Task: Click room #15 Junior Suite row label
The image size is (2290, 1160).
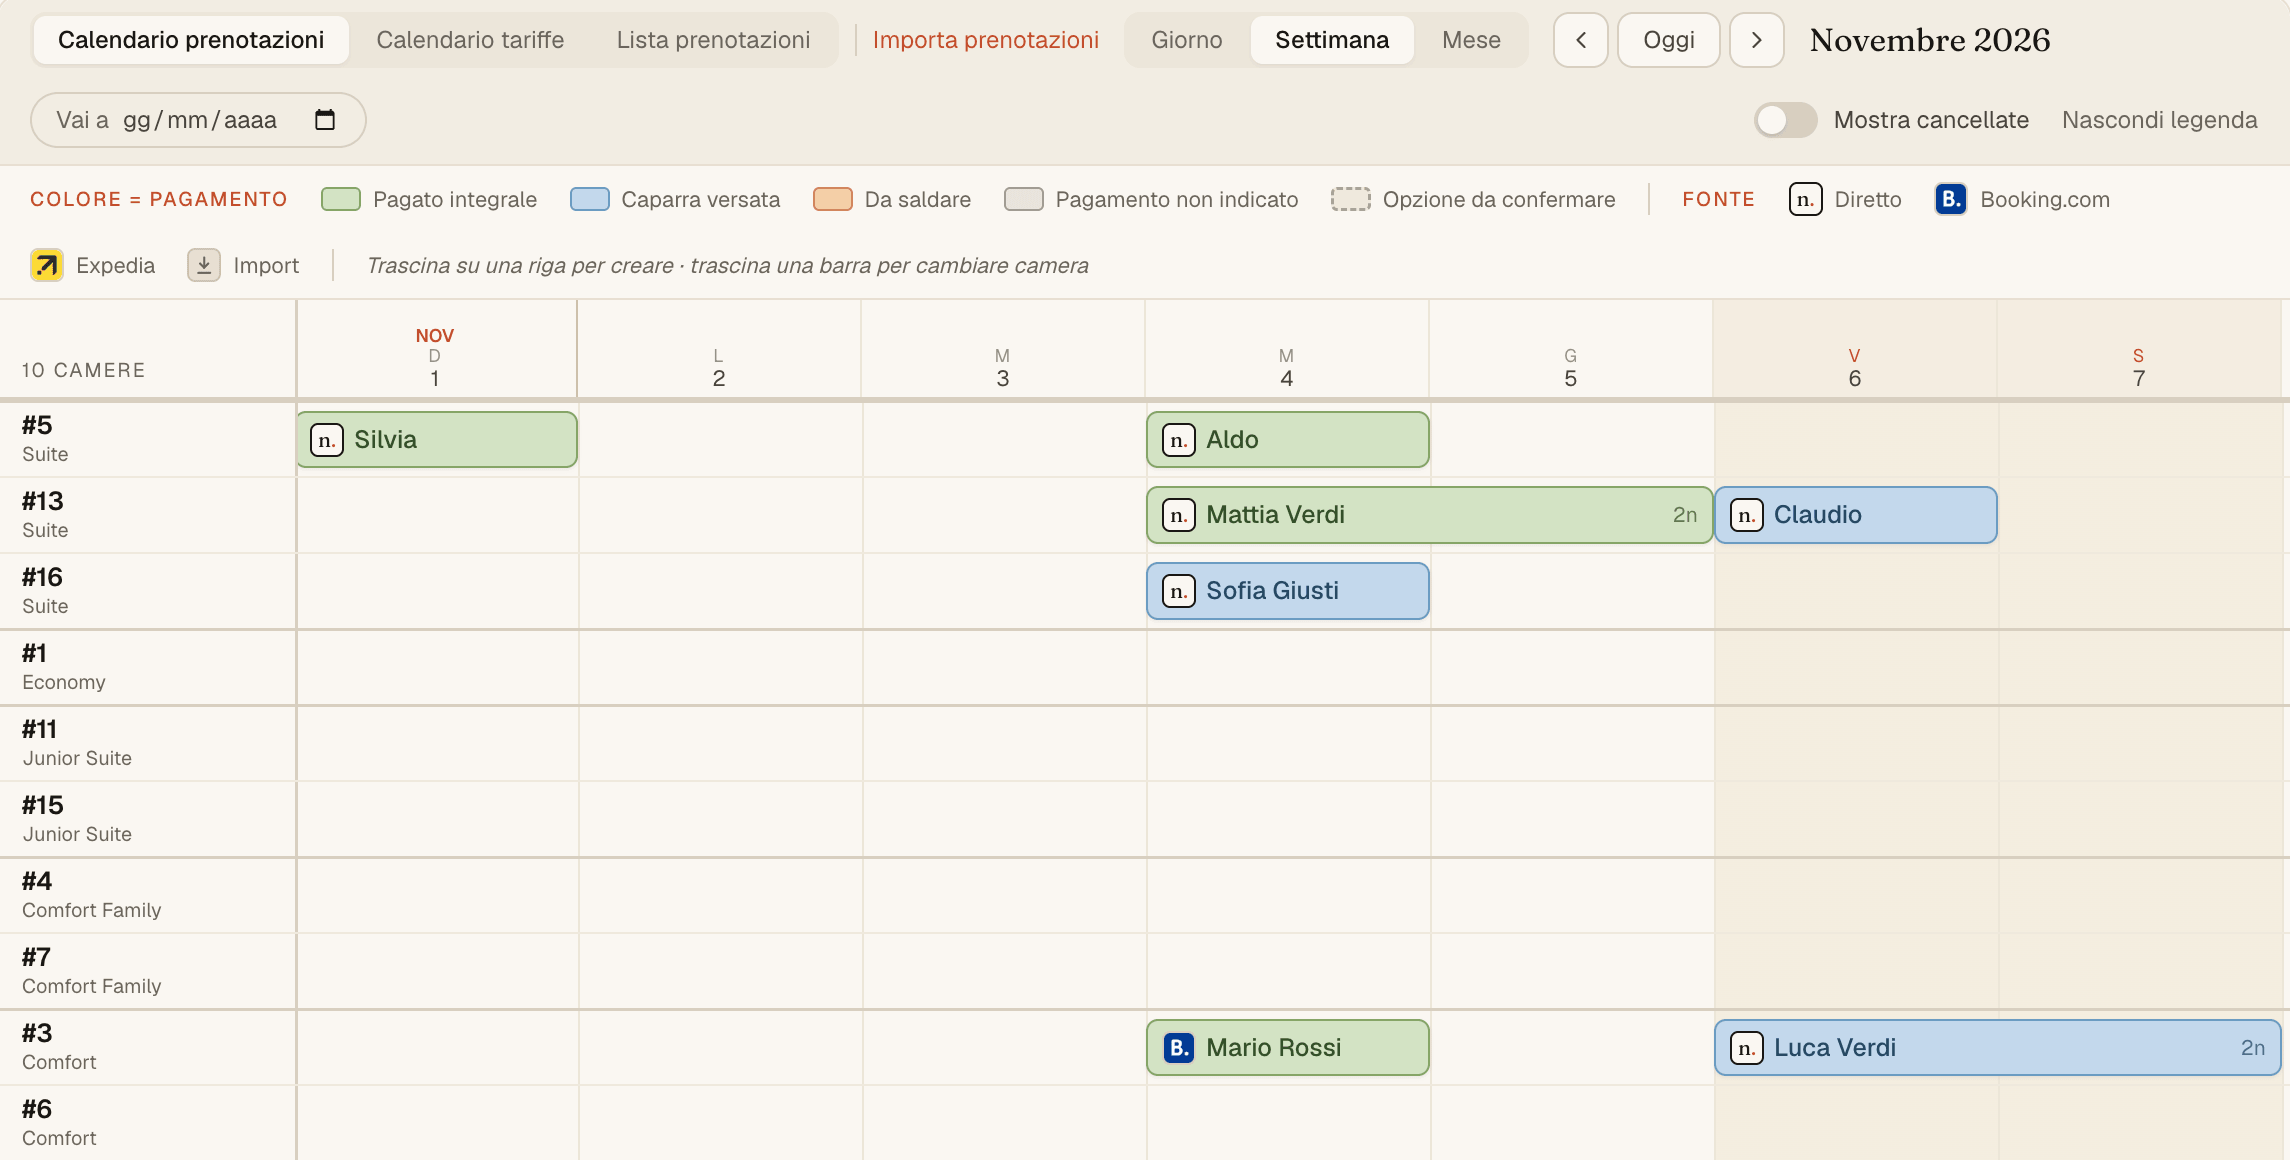Action: coord(148,819)
